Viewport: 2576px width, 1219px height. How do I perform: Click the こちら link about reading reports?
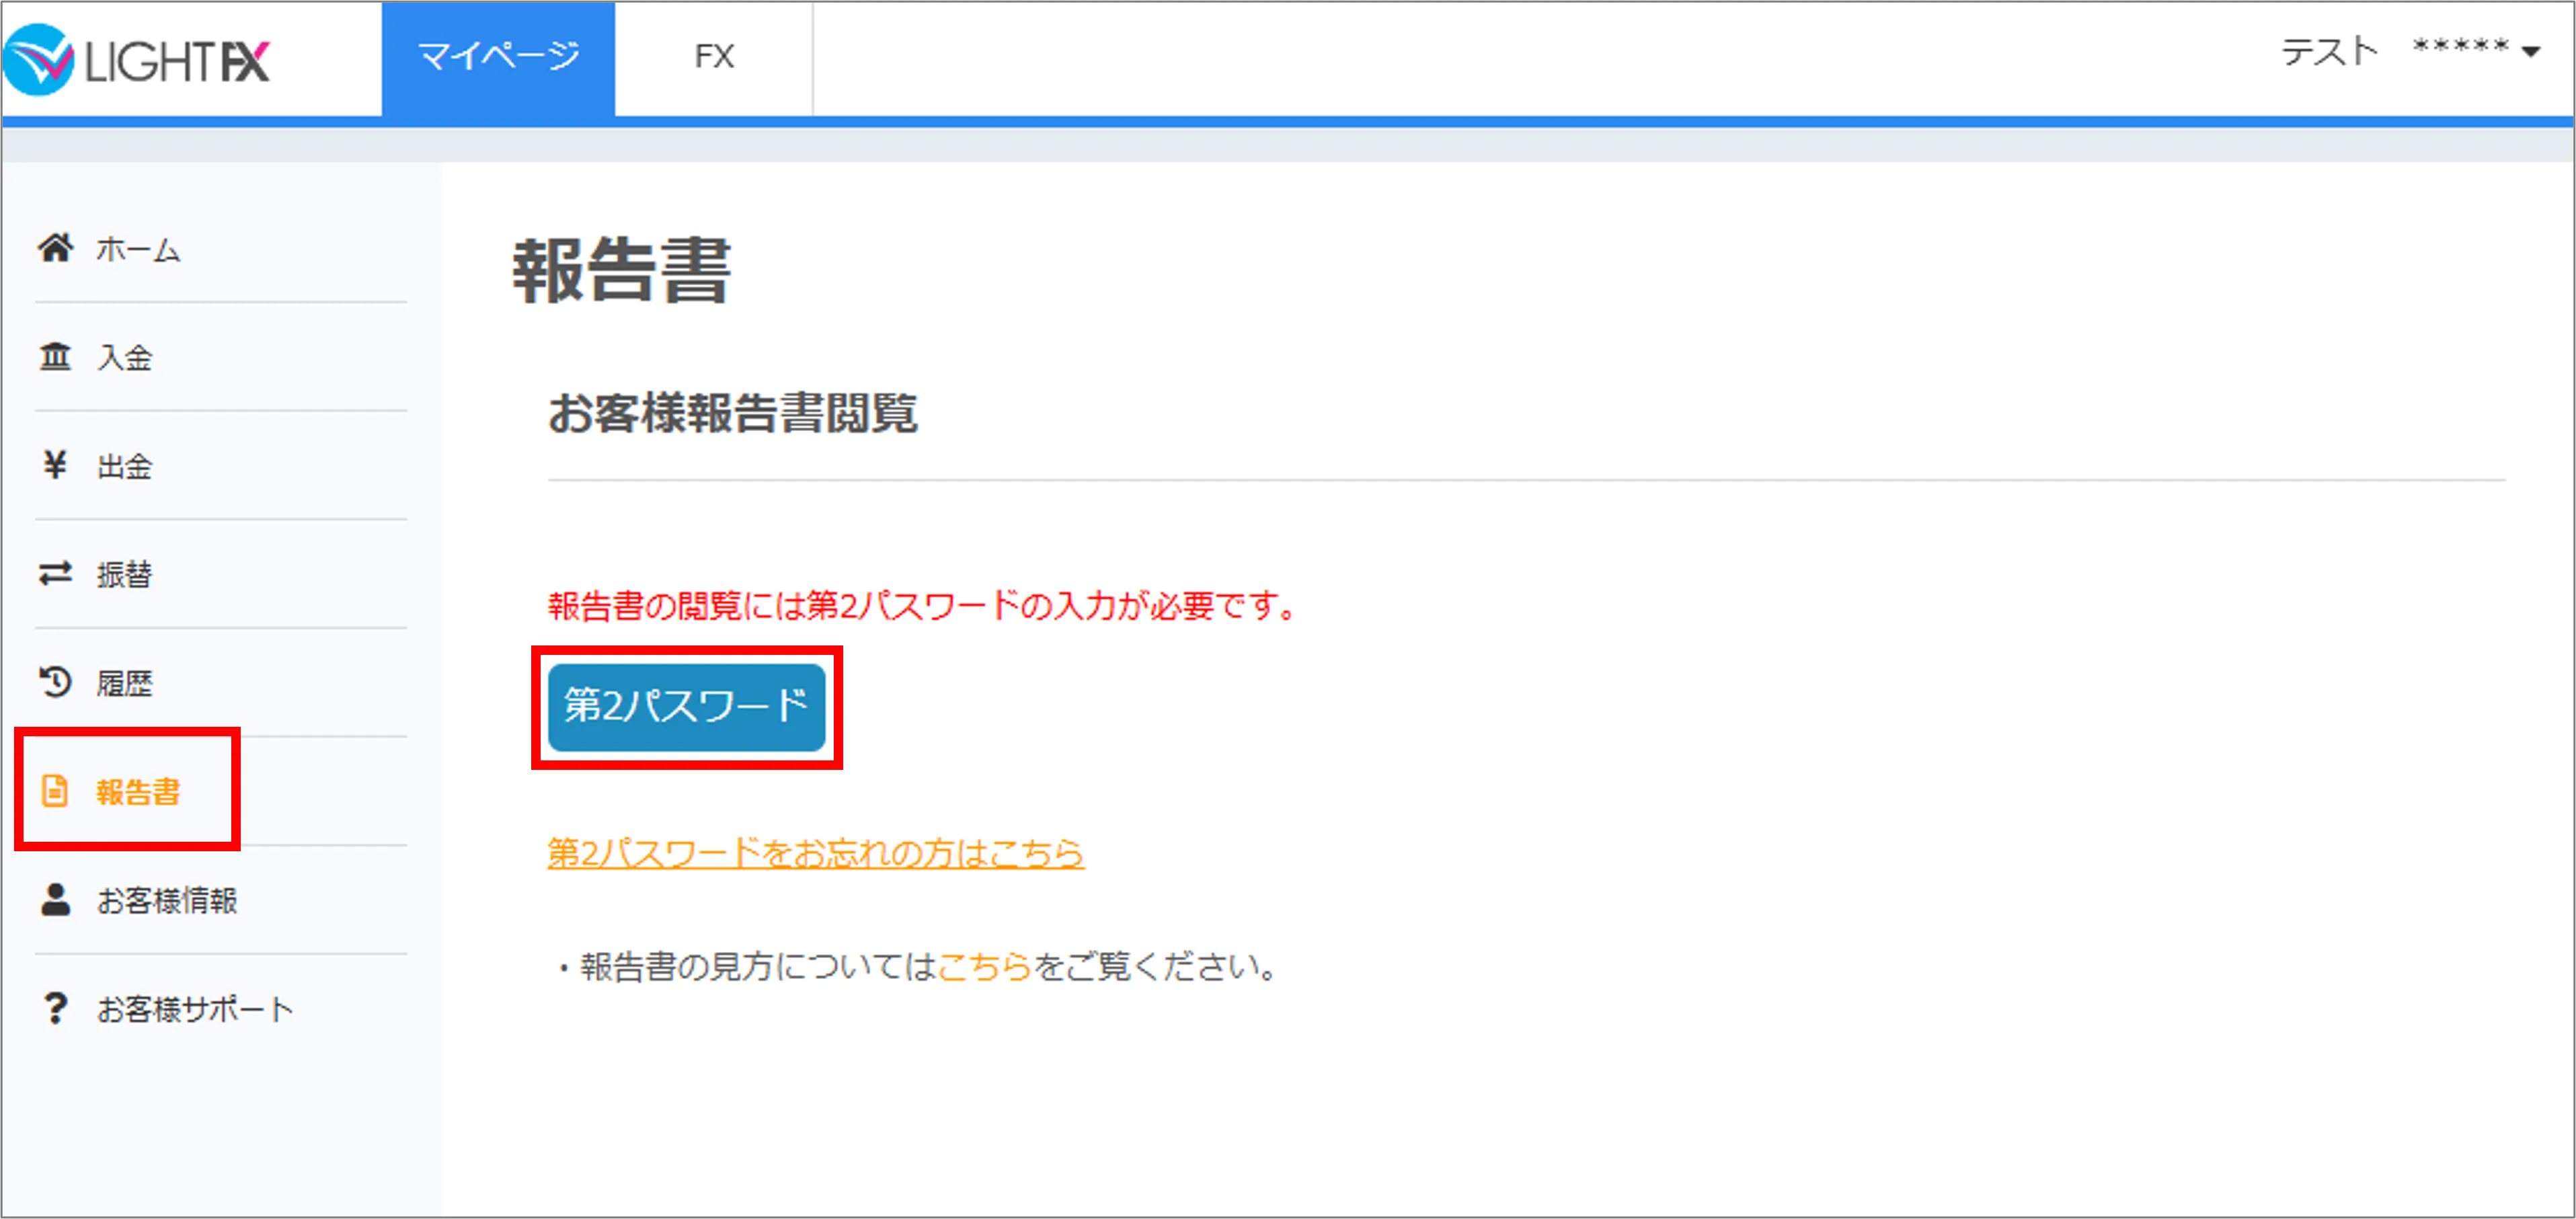coord(984,967)
